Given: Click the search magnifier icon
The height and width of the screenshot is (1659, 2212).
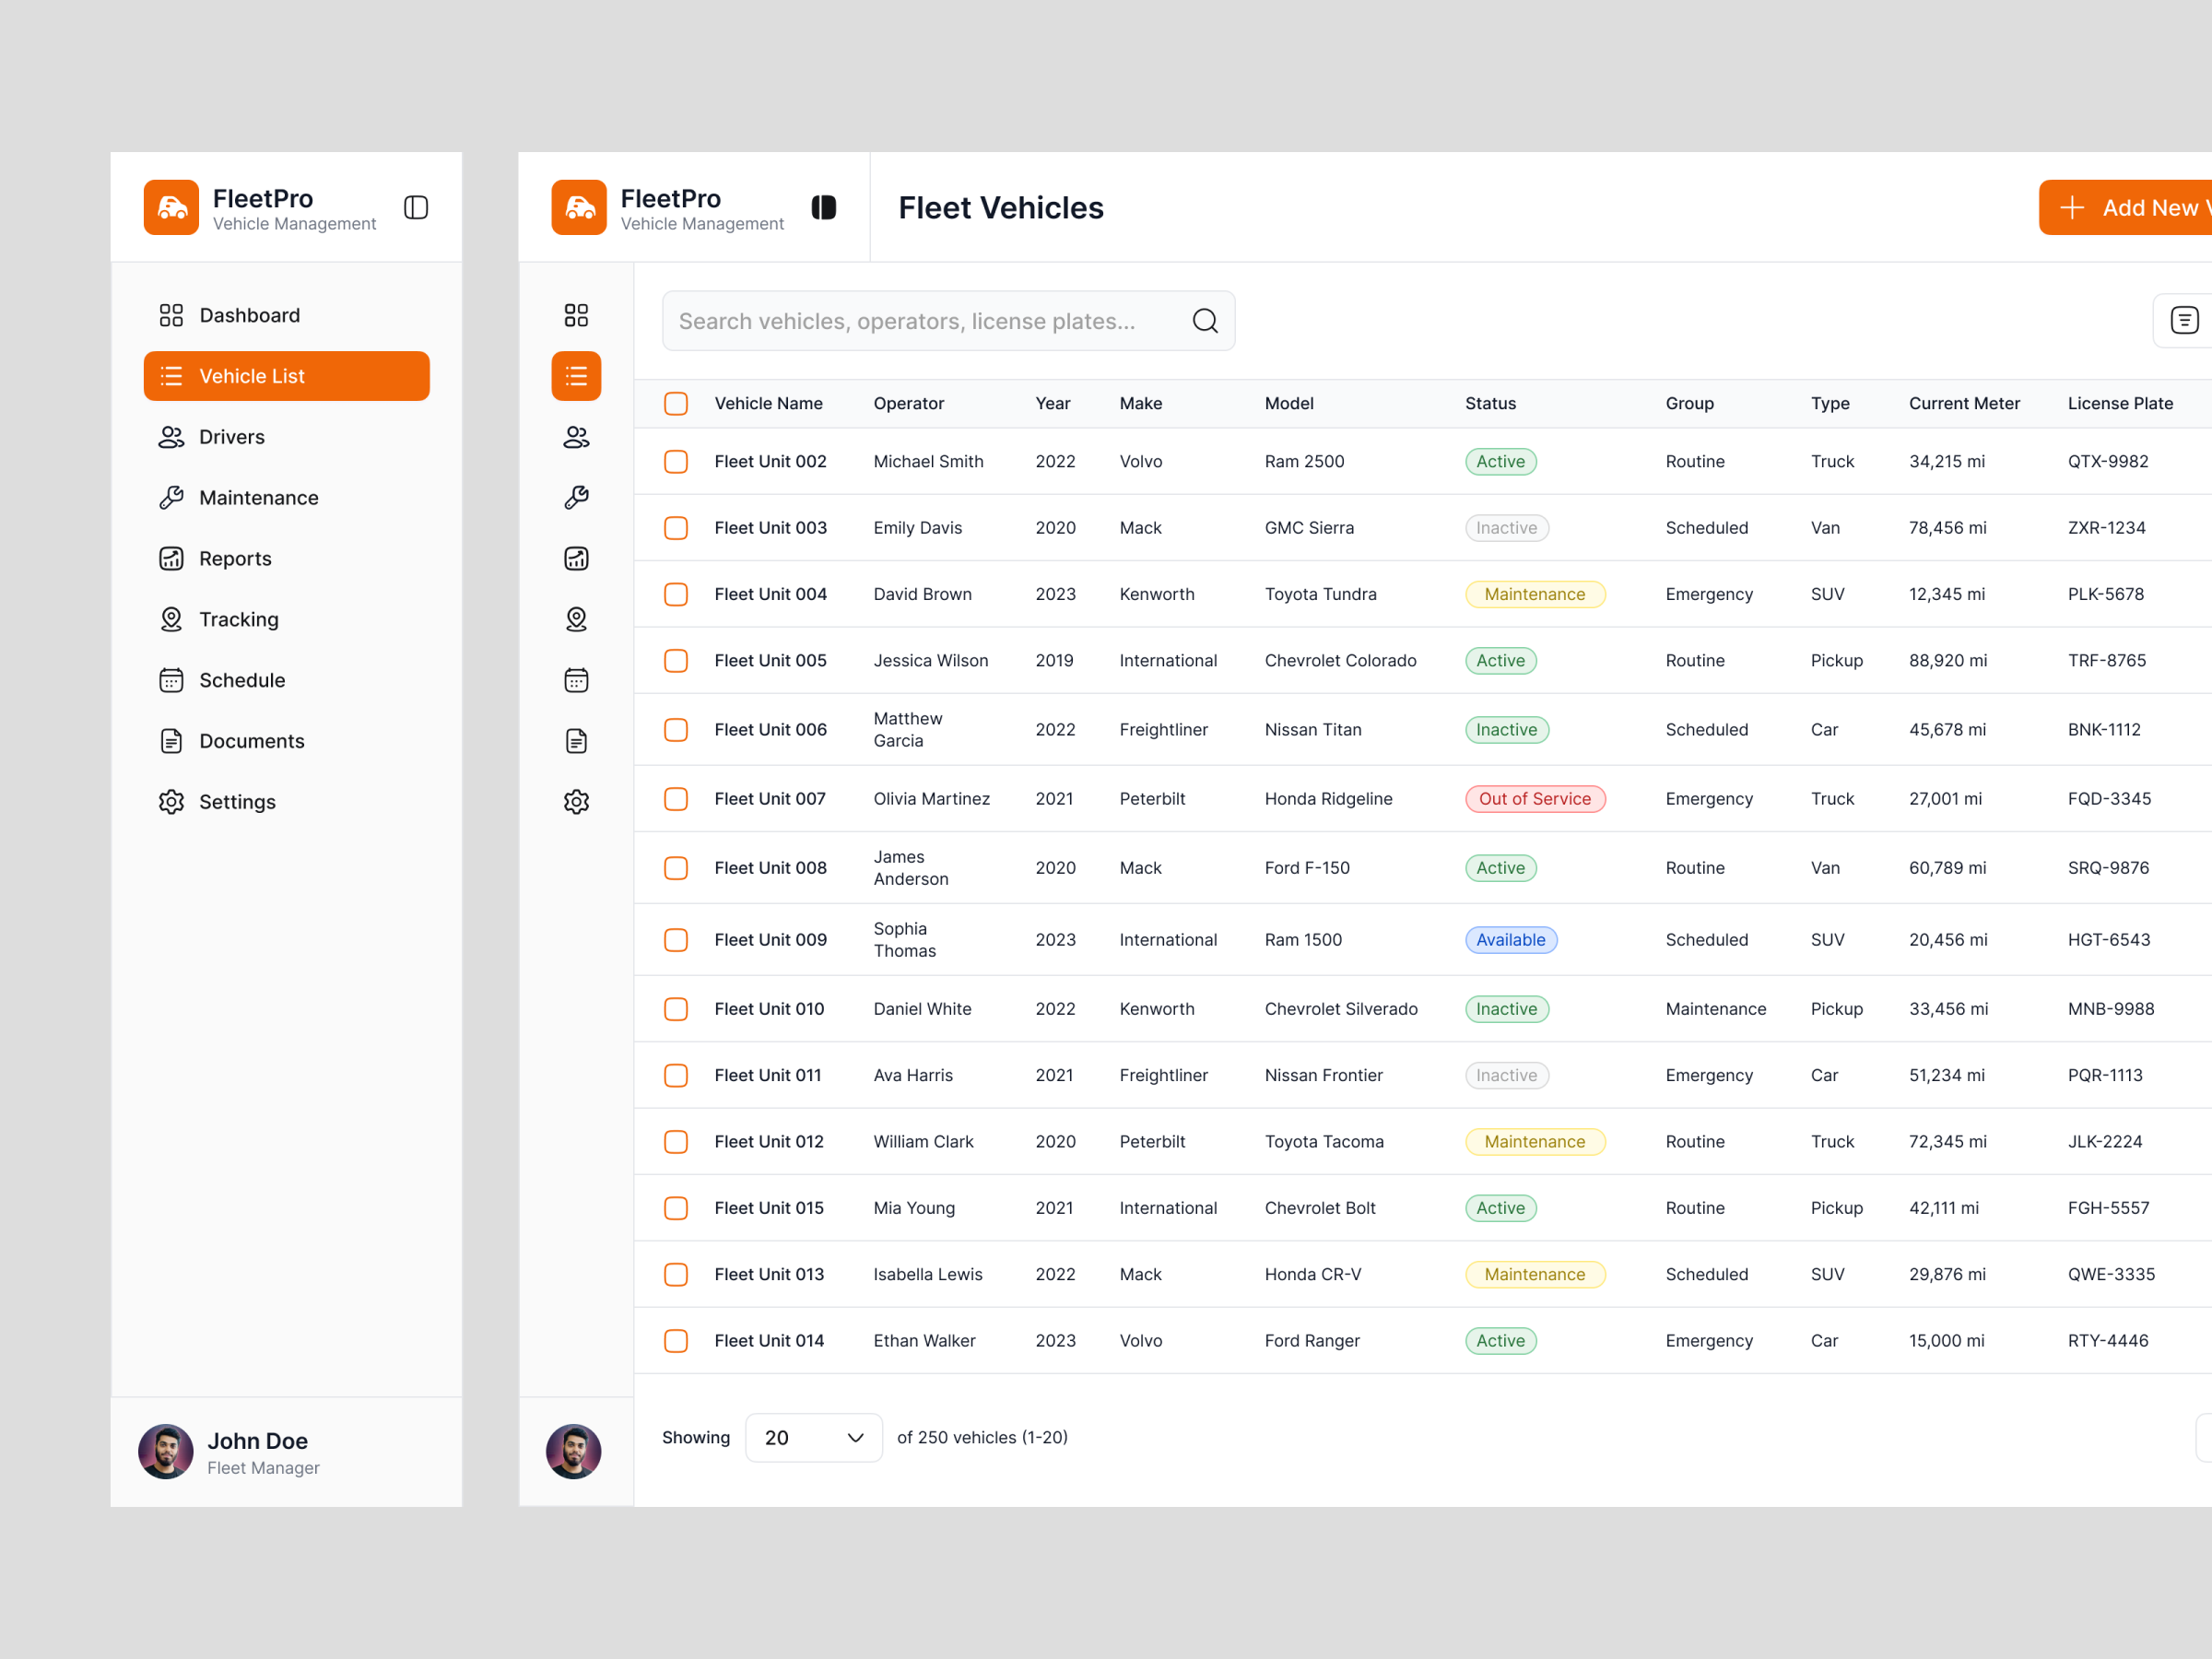Looking at the screenshot, I should click(1205, 321).
